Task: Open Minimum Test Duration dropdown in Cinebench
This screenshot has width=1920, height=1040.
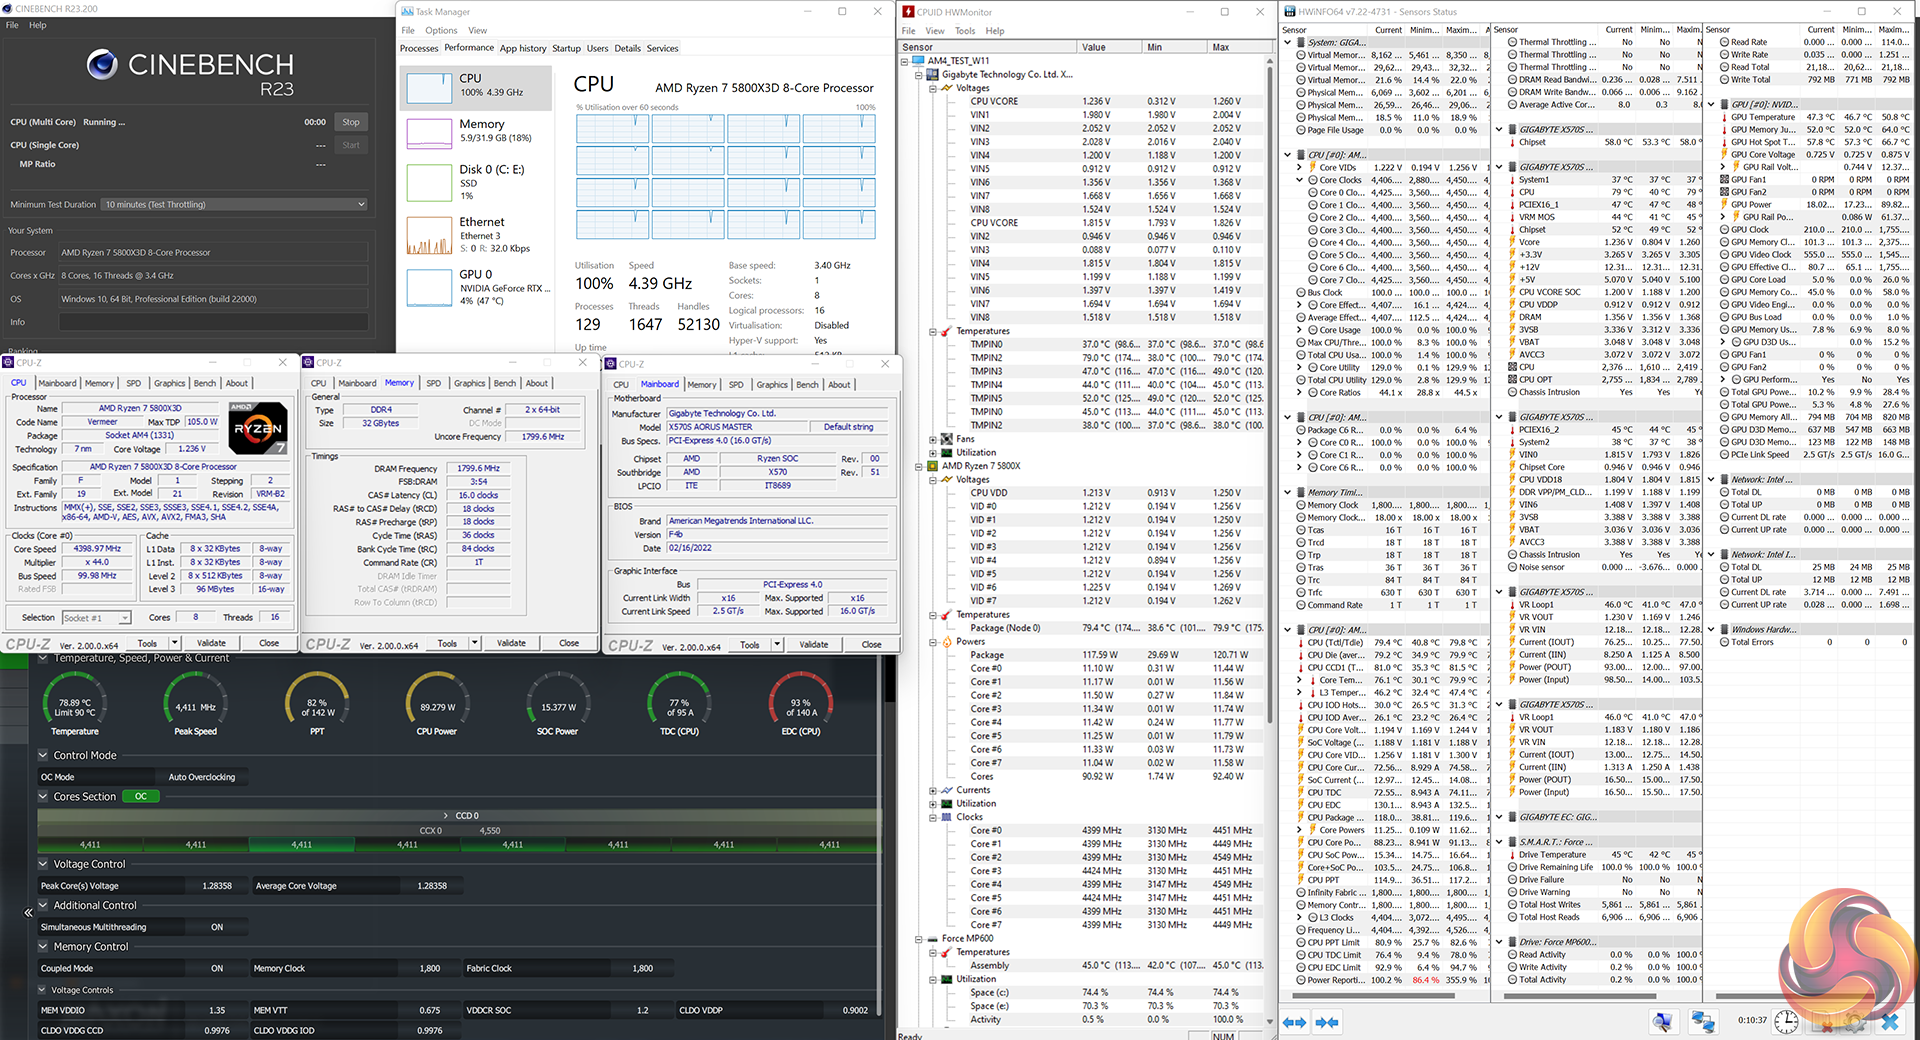Action: (x=235, y=204)
